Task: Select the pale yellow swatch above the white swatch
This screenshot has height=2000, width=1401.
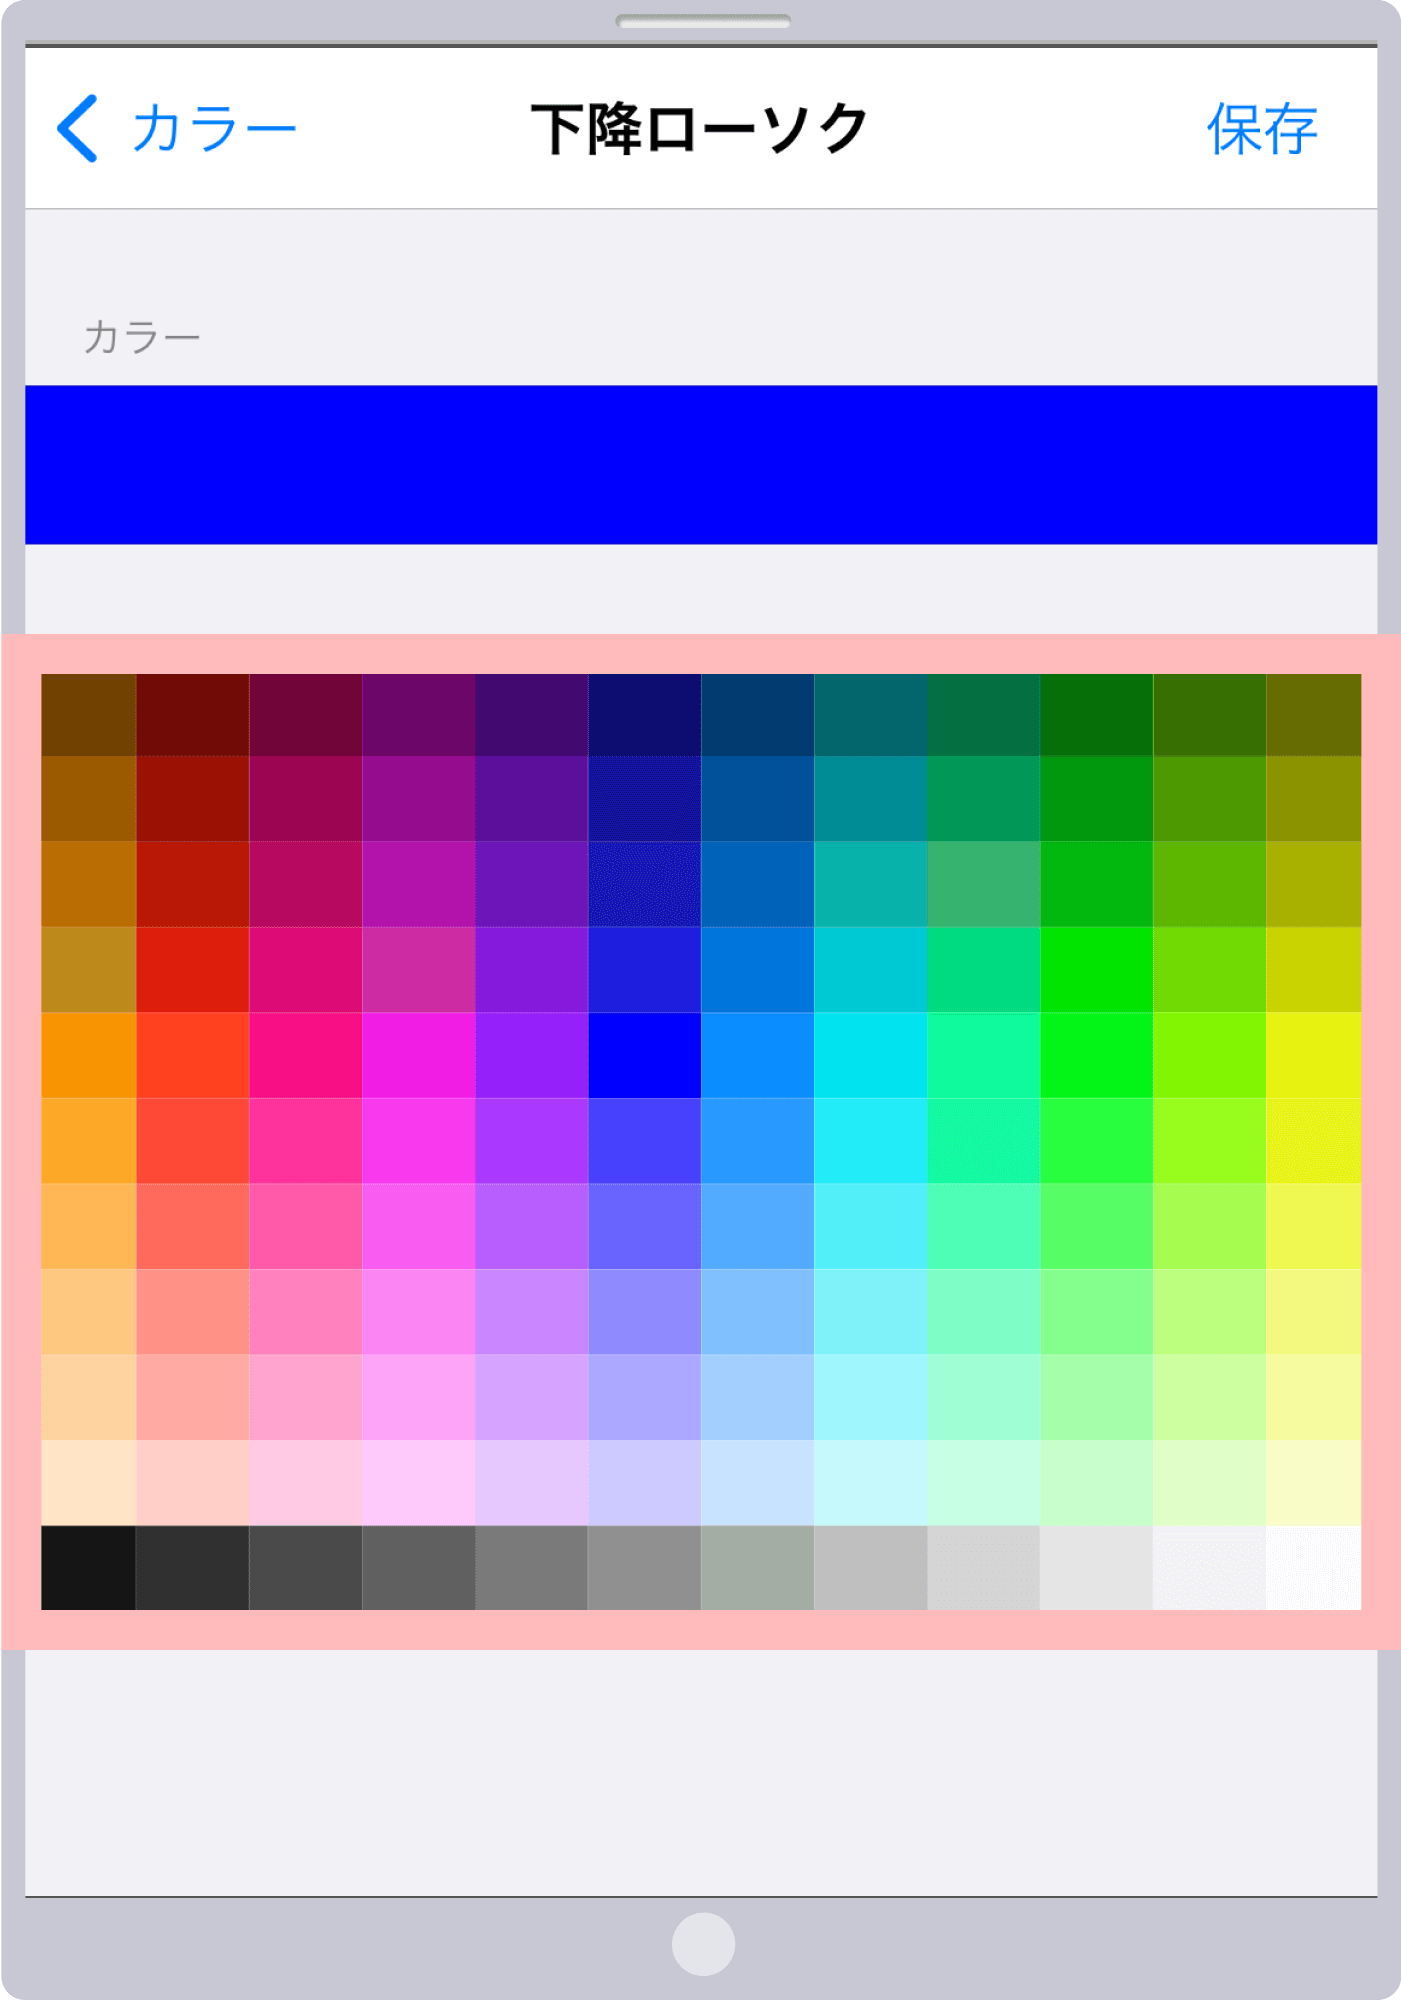Action: tap(1313, 1482)
